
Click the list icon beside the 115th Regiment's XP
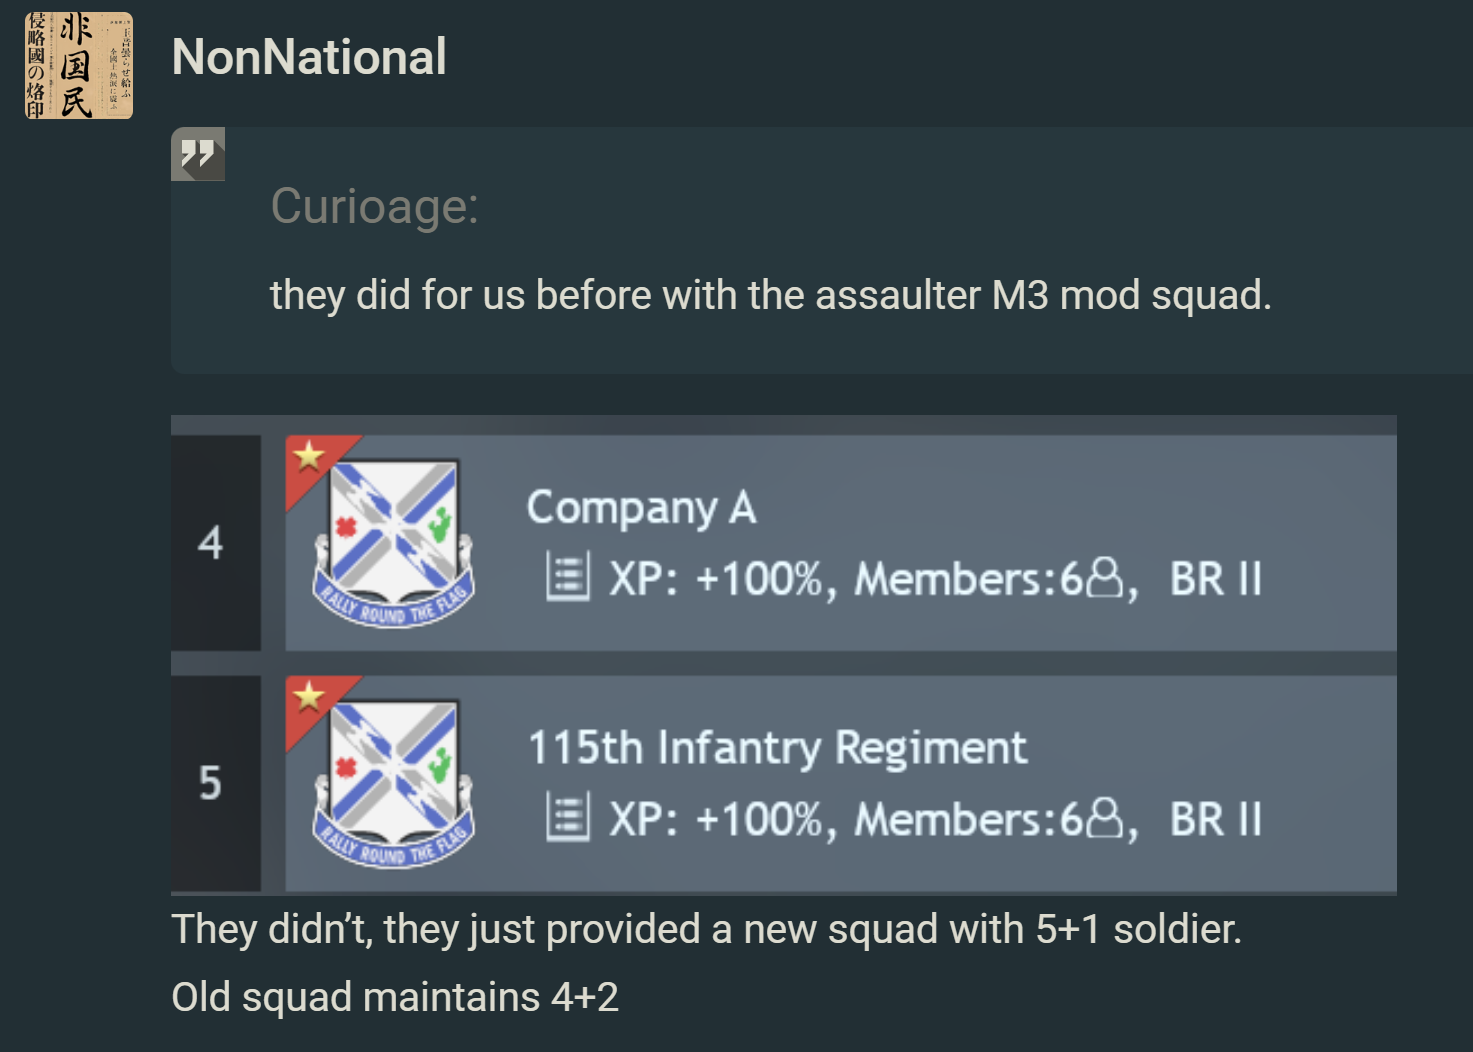click(568, 818)
